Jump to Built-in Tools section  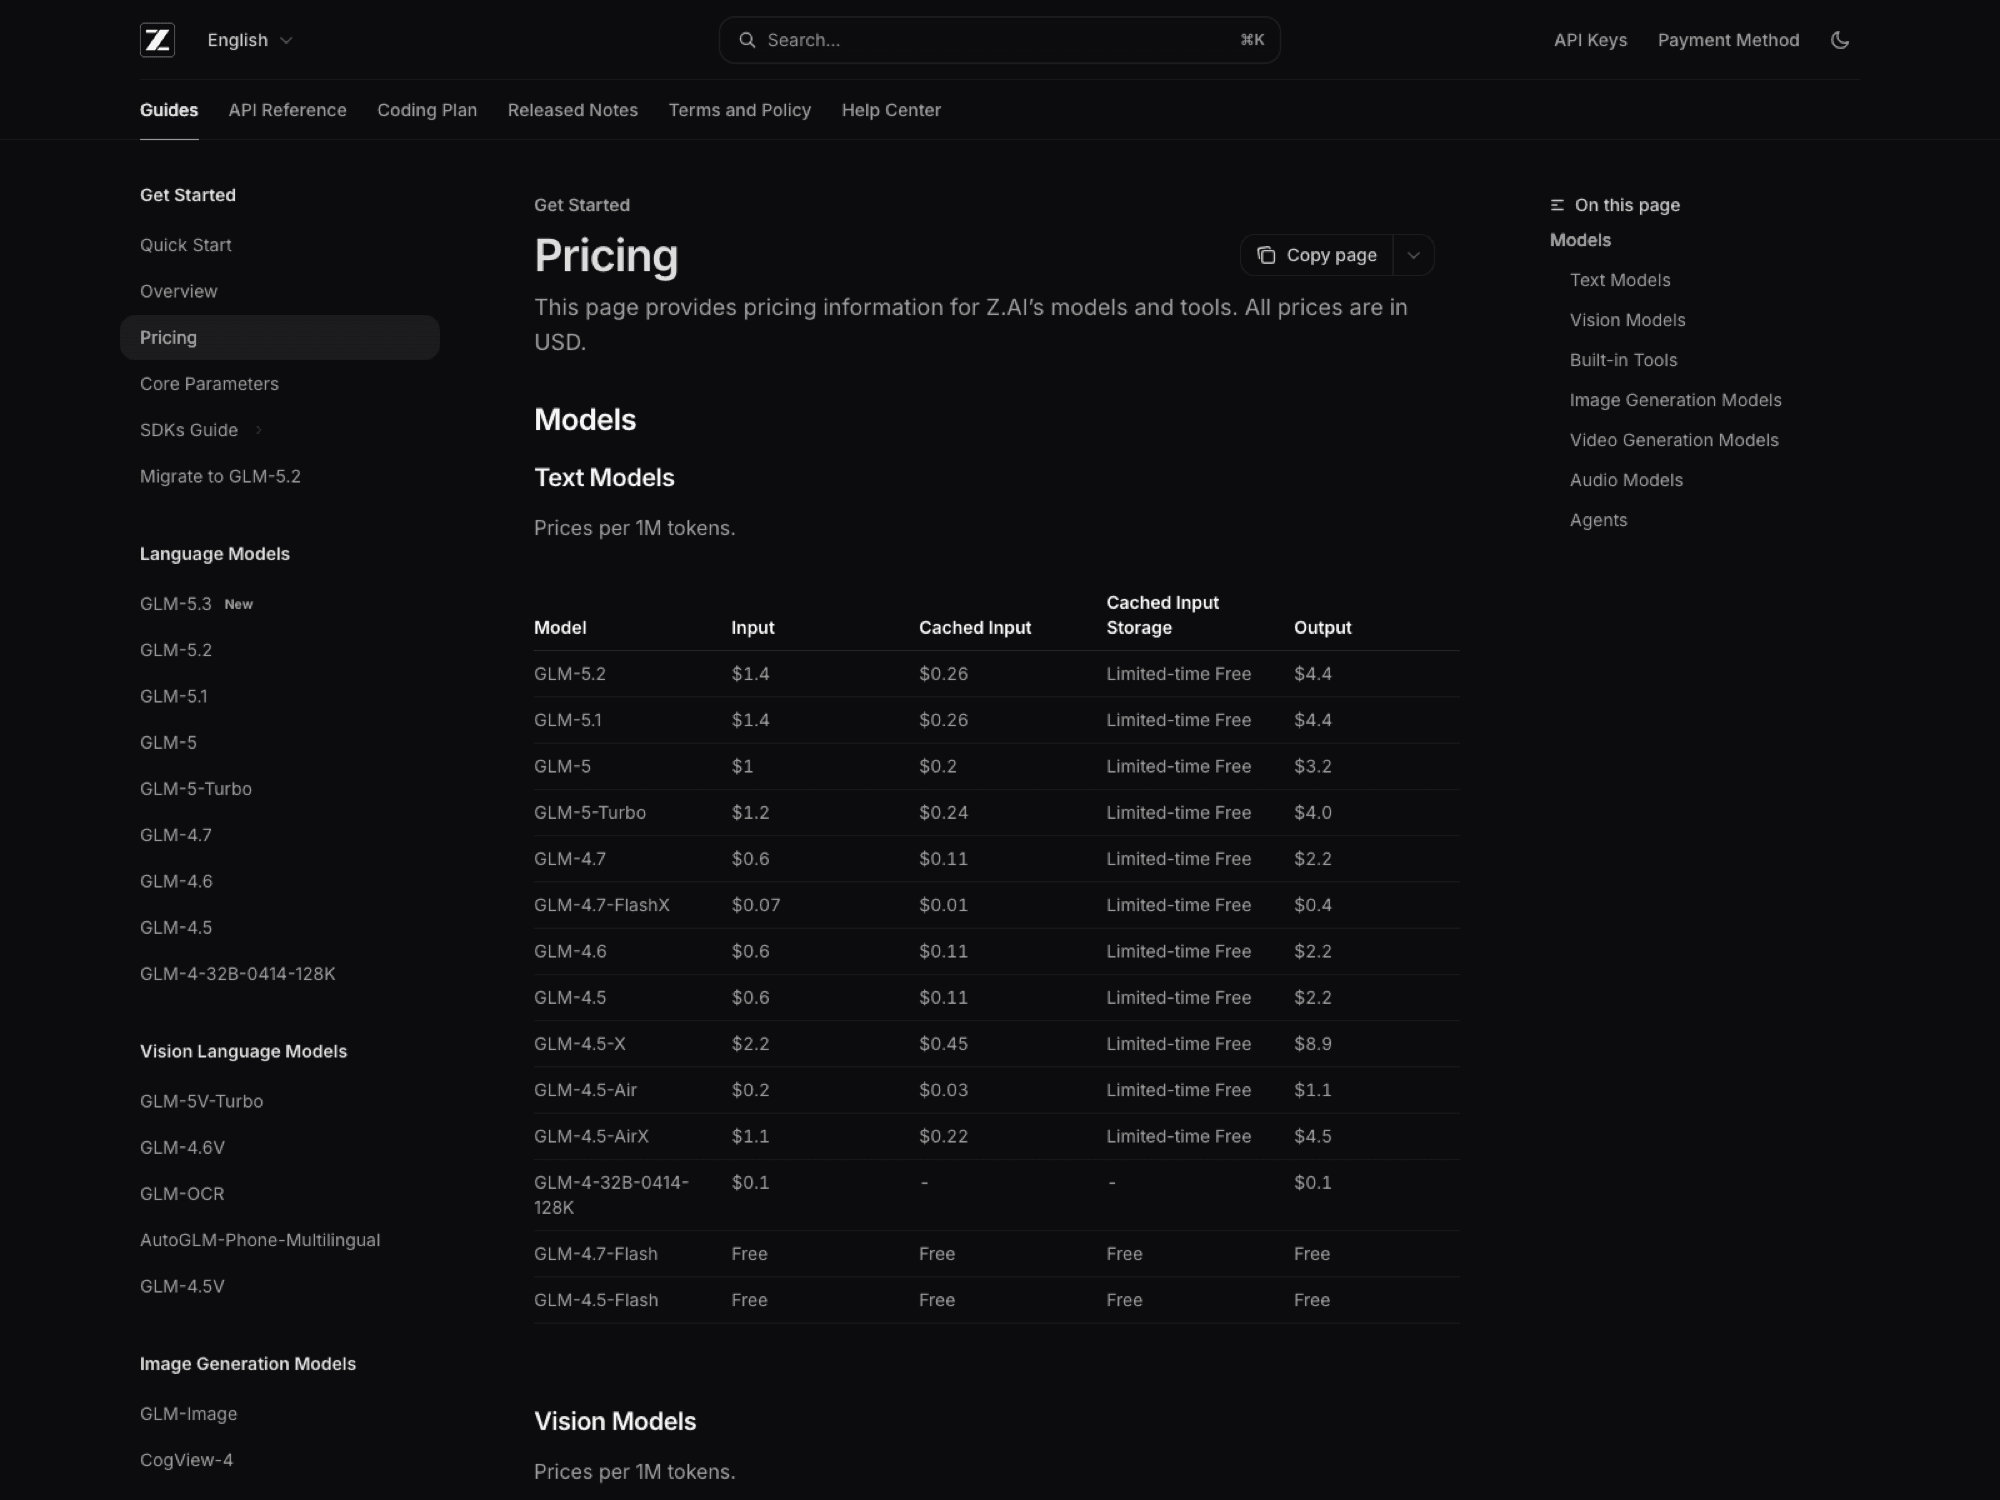pos(1623,360)
